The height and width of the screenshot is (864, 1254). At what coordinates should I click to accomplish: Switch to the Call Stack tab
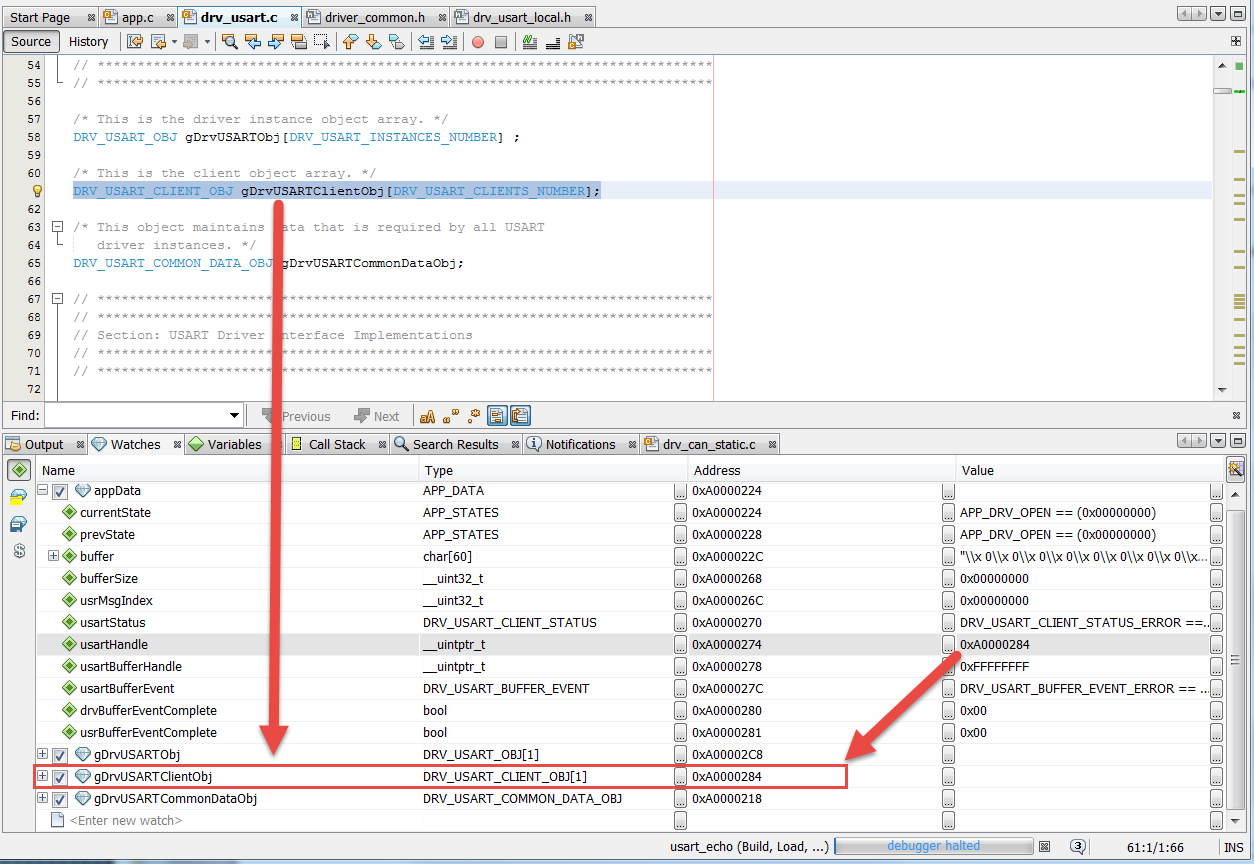[x=336, y=444]
